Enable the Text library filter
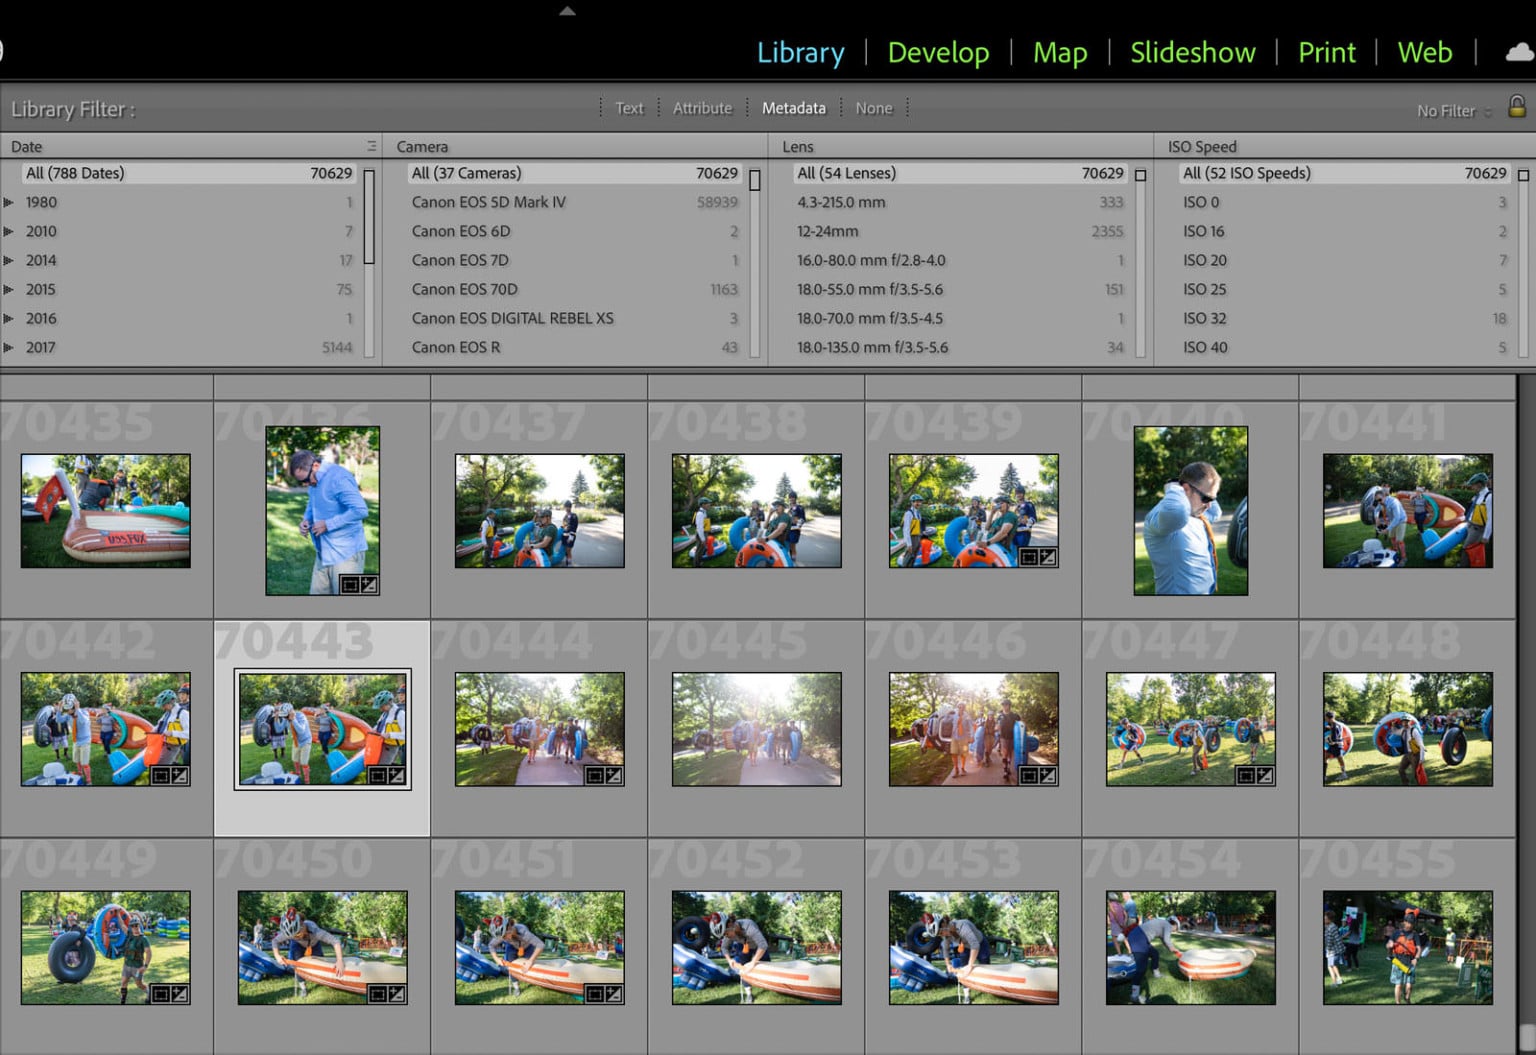1536x1055 pixels. pos(629,108)
